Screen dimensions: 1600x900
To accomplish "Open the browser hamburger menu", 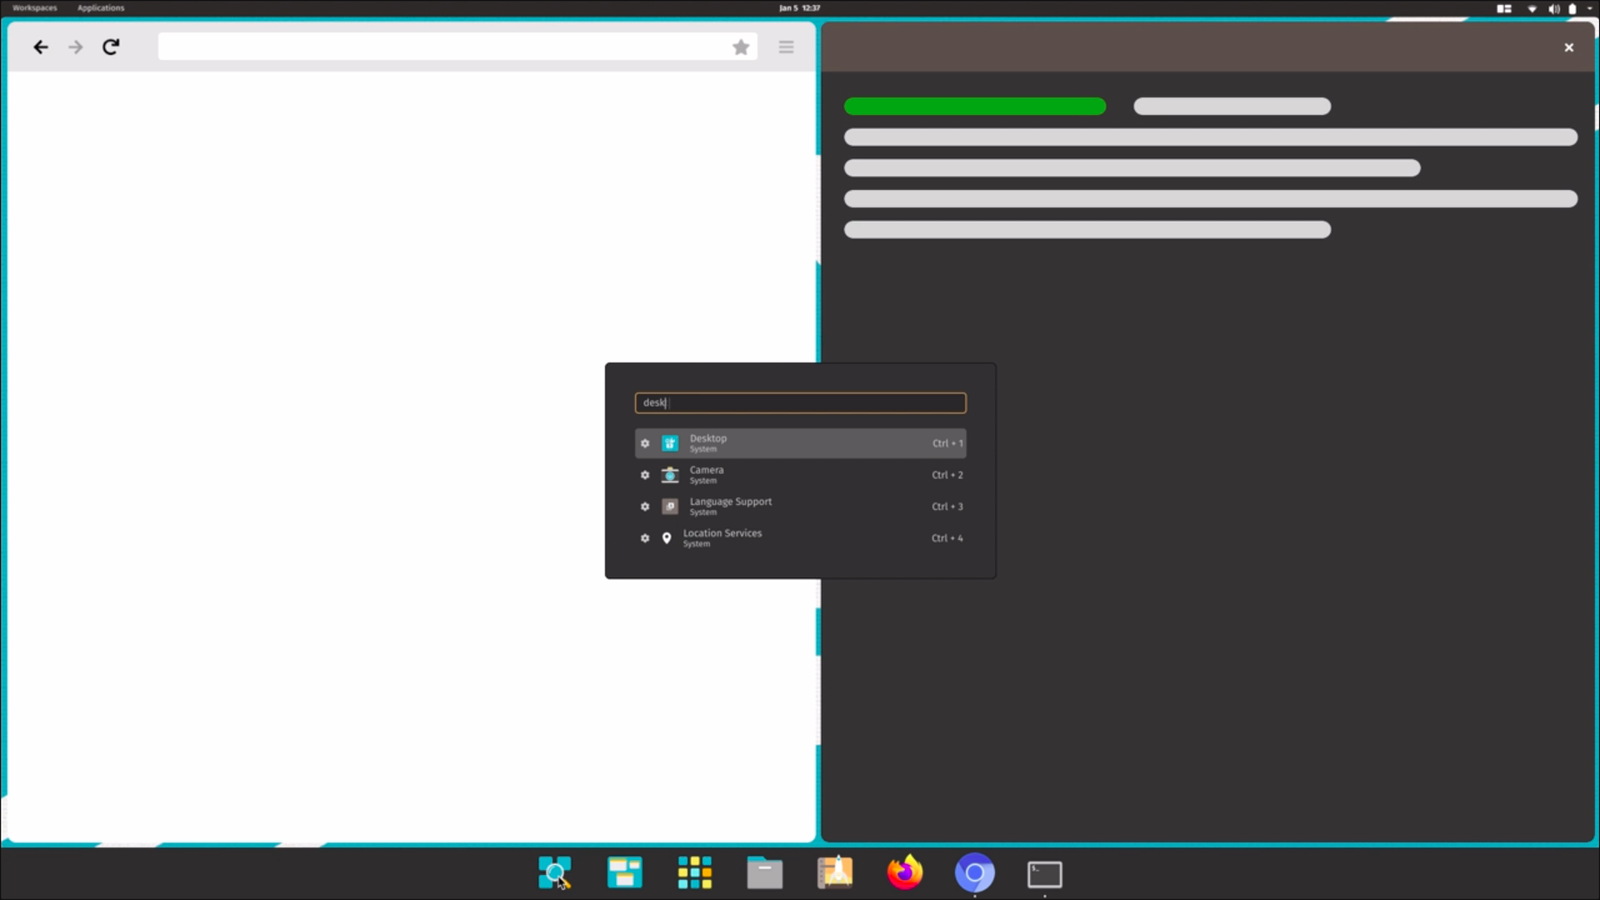I will click(x=786, y=47).
